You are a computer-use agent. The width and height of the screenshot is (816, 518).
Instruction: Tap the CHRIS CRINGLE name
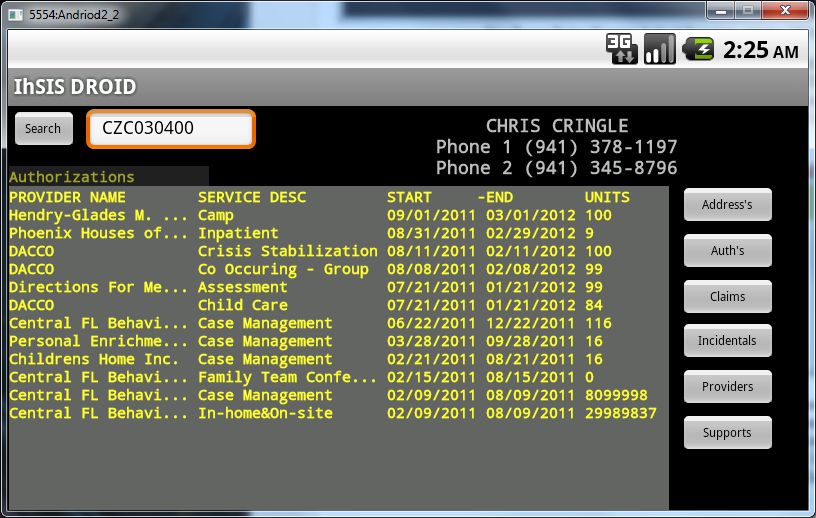(x=557, y=126)
